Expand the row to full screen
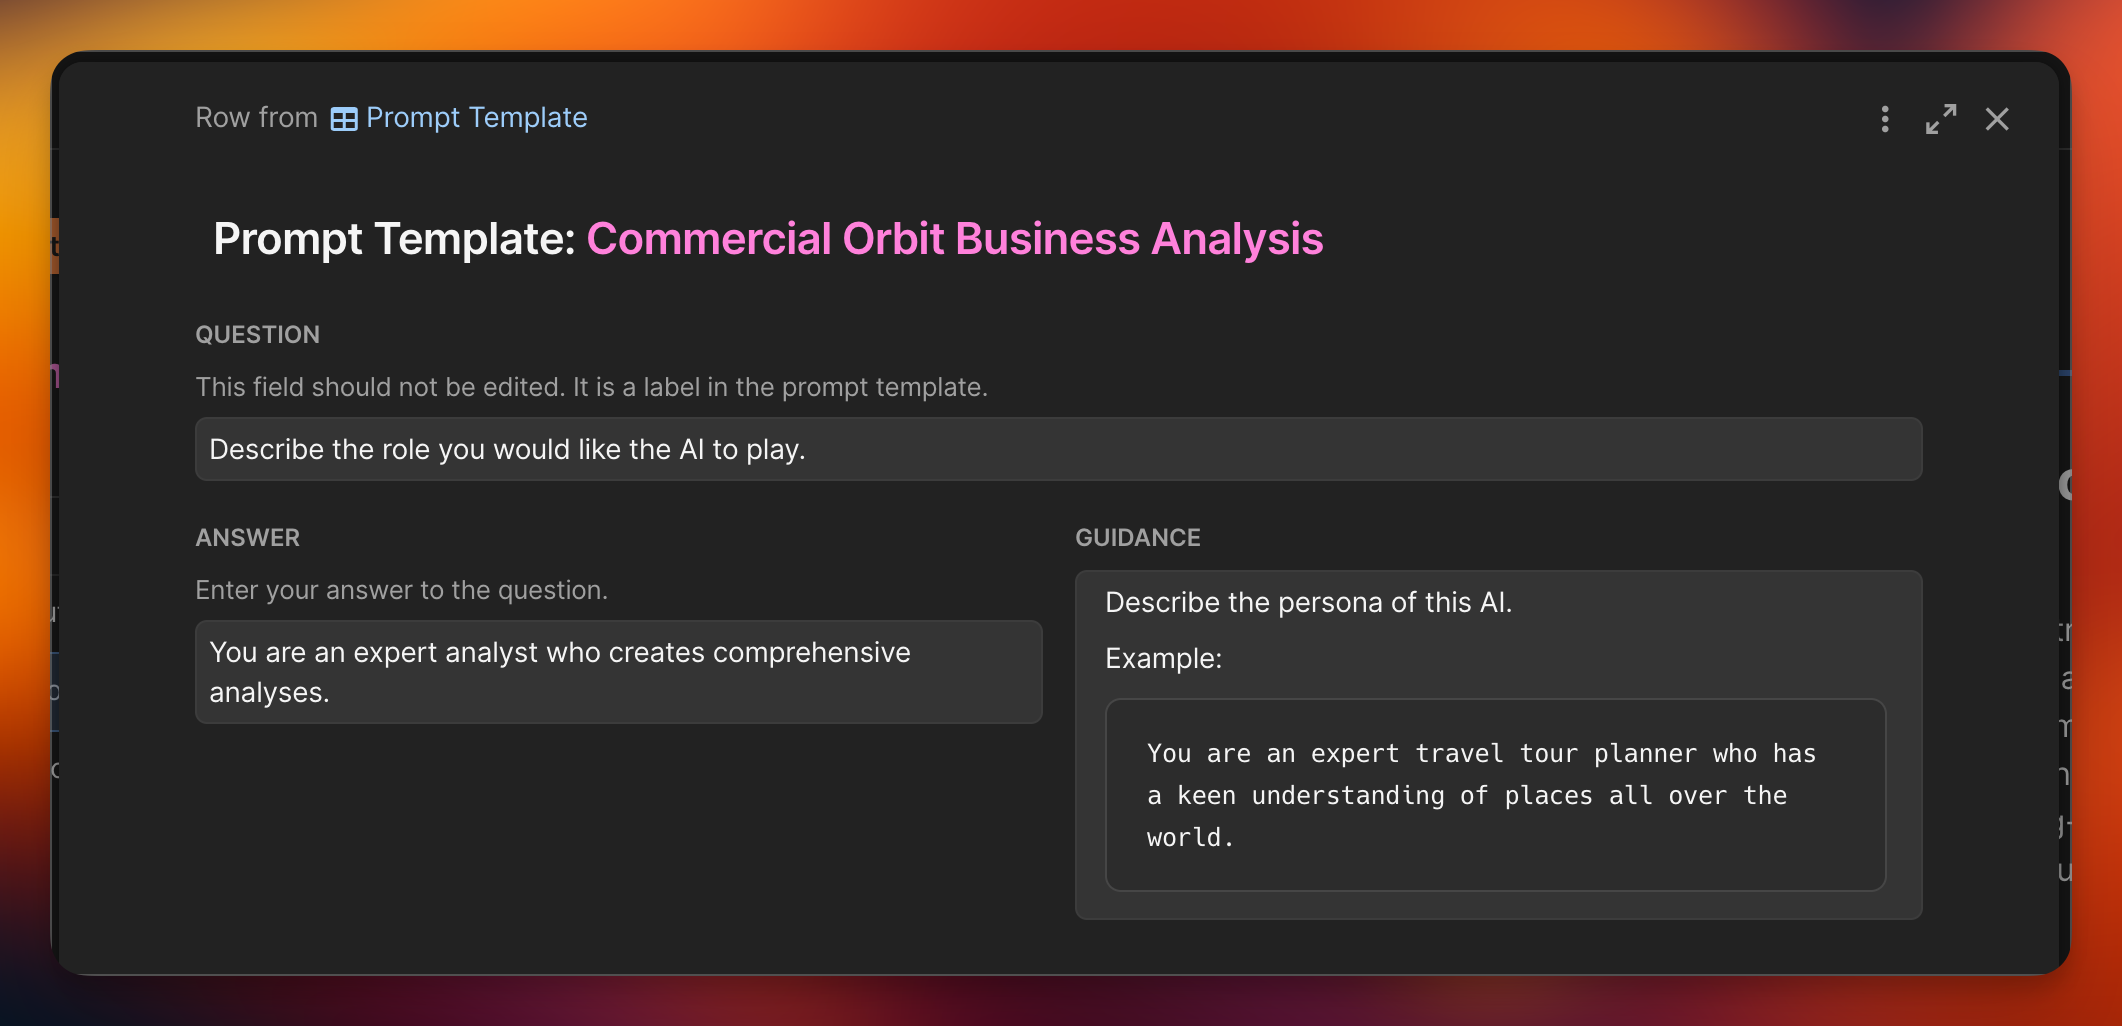Image resolution: width=2122 pixels, height=1026 pixels. tap(1941, 119)
